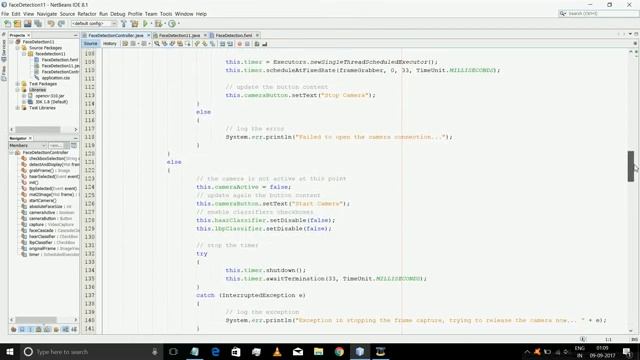640x360 pixels.
Task: Toggle Show Fields filter in Navigator
Action: 22,329
